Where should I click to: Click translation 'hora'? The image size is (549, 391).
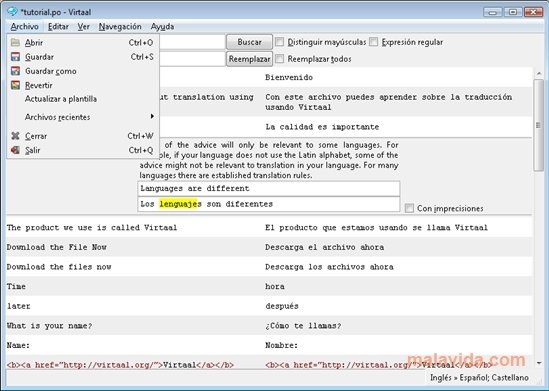(275, 286)
